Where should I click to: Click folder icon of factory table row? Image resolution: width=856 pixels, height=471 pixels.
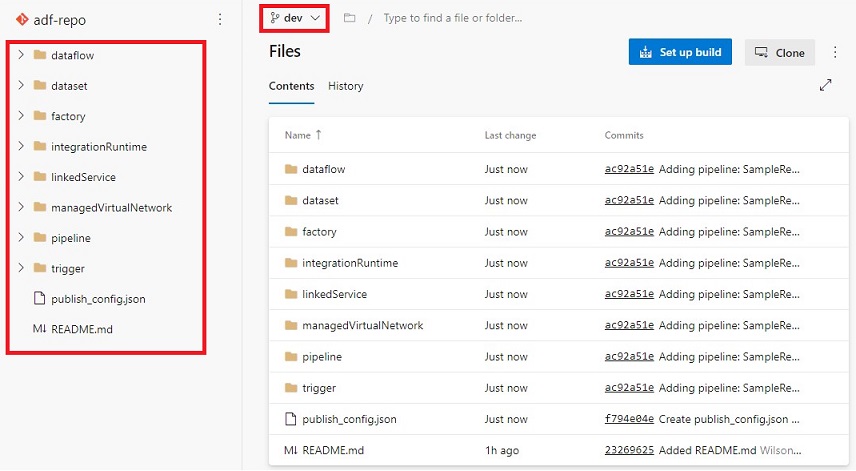(x=291, y=231)
